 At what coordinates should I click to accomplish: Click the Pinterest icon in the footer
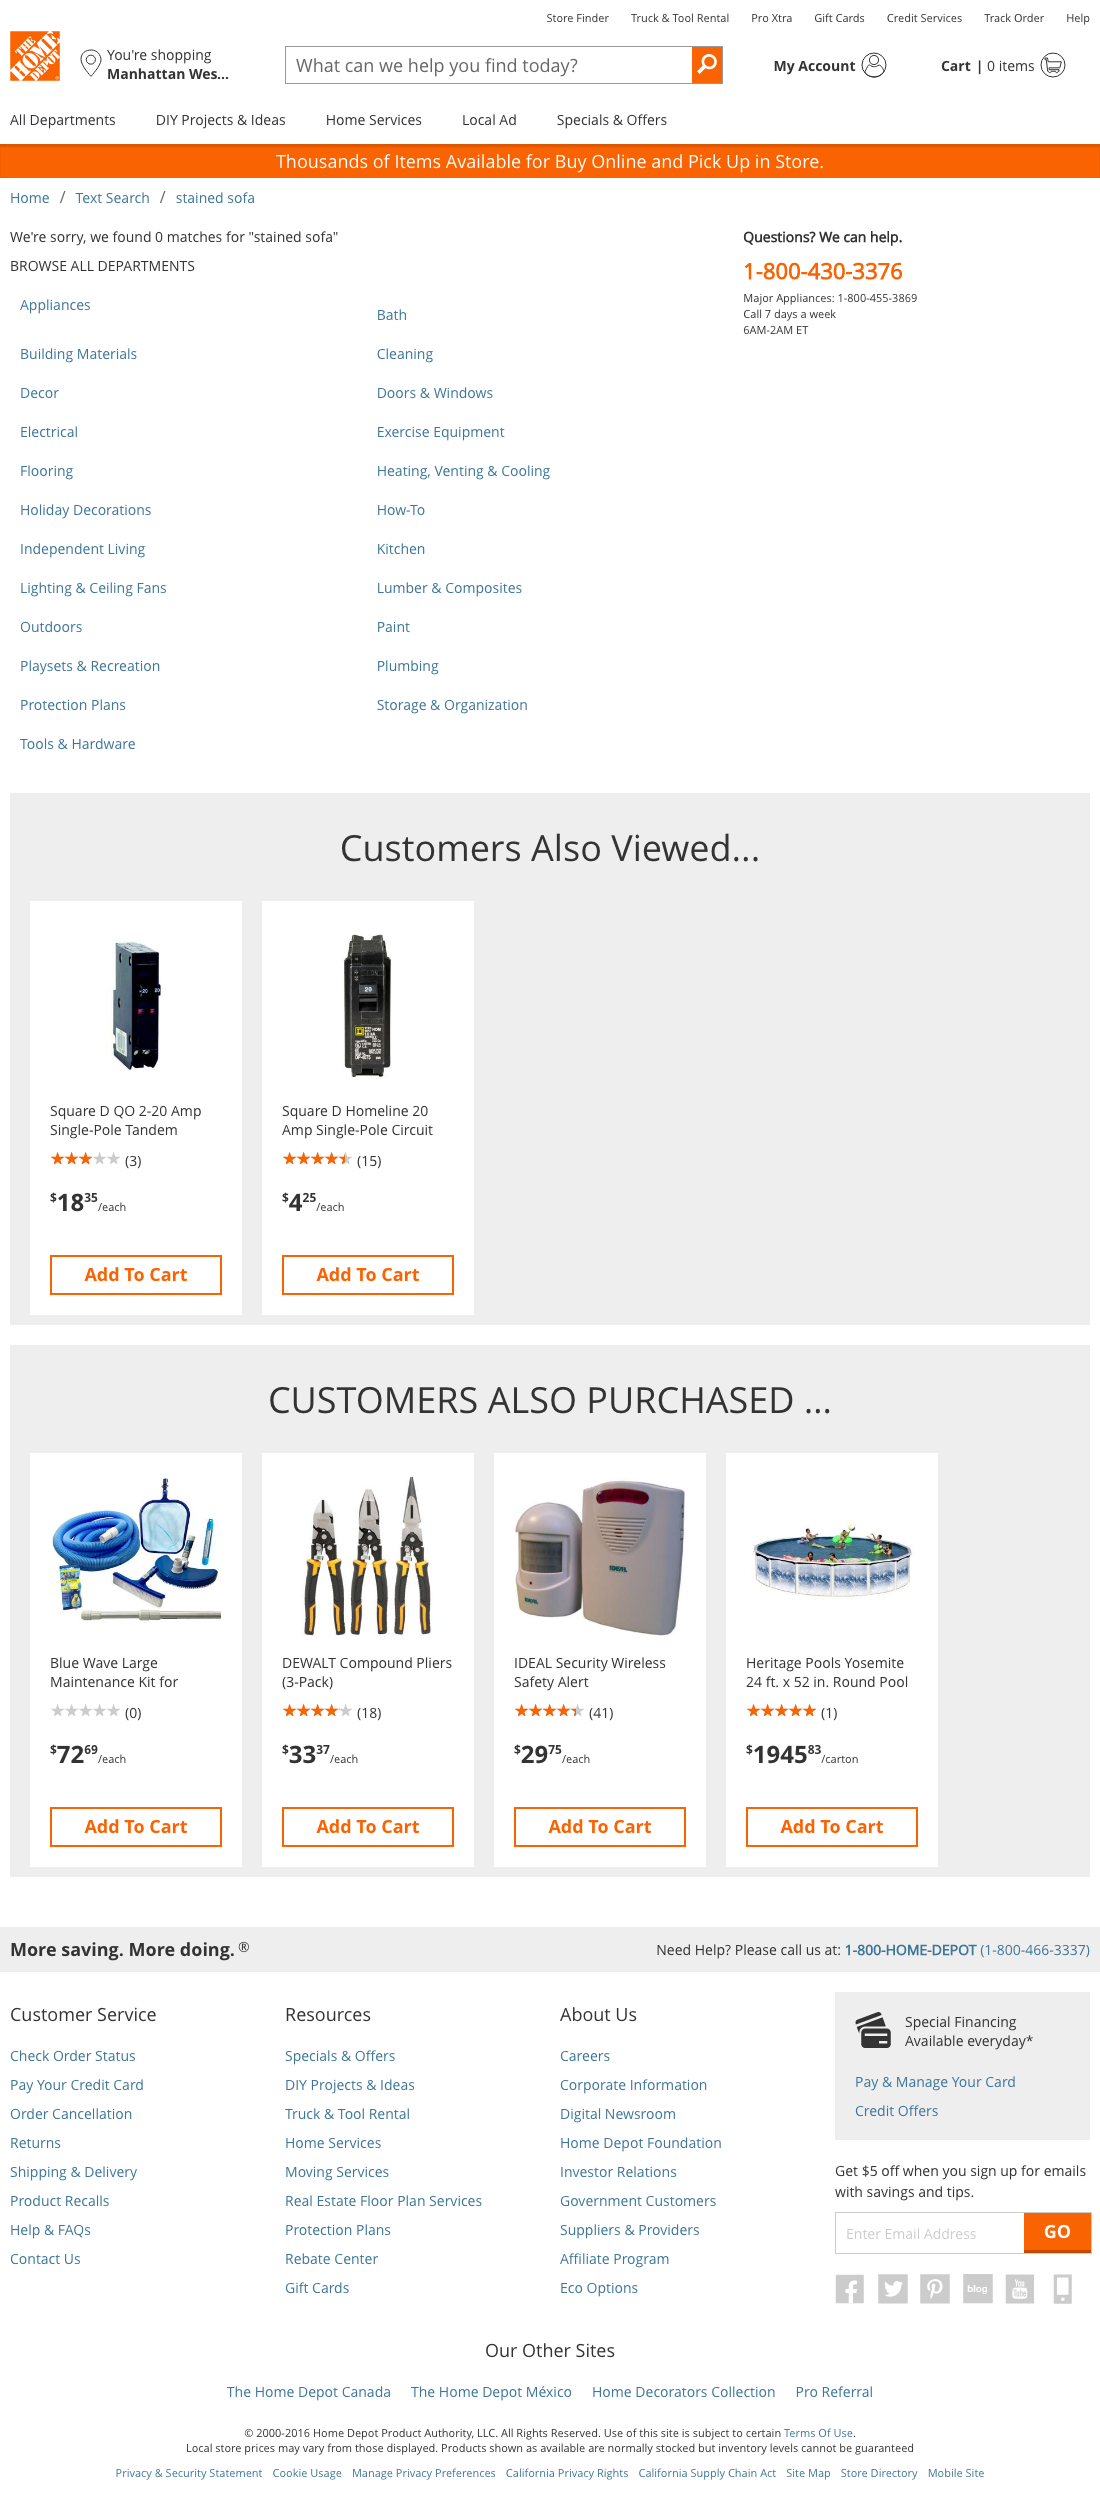pyautogui.click(x=935, y=2288)
